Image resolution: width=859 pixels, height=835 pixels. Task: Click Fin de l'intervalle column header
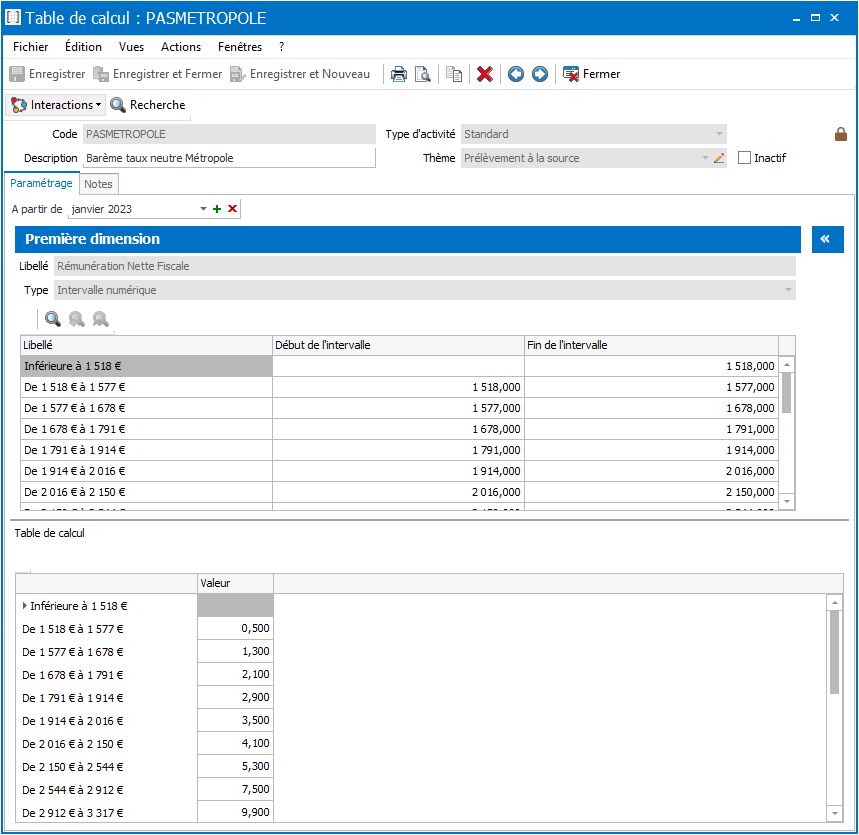point(651,345)
